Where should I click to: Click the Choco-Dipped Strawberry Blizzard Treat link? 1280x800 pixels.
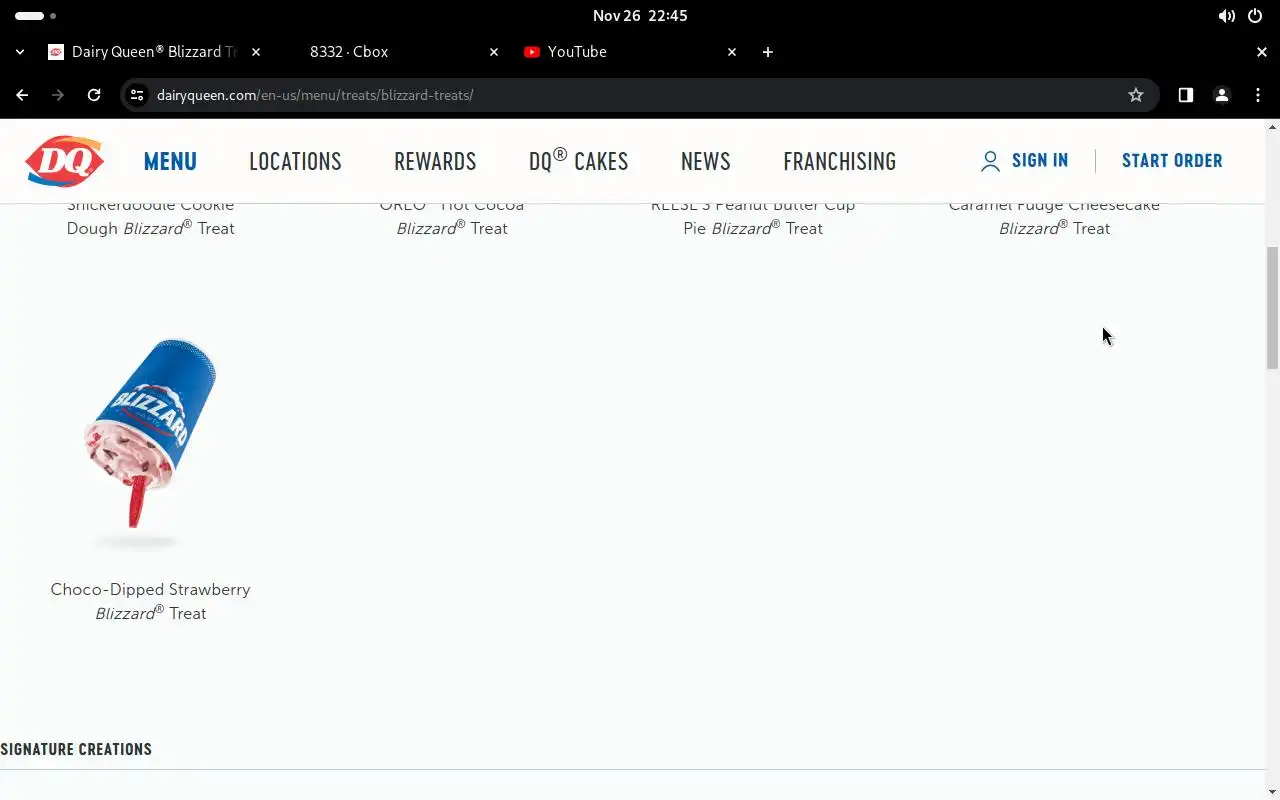click(151, 601)
